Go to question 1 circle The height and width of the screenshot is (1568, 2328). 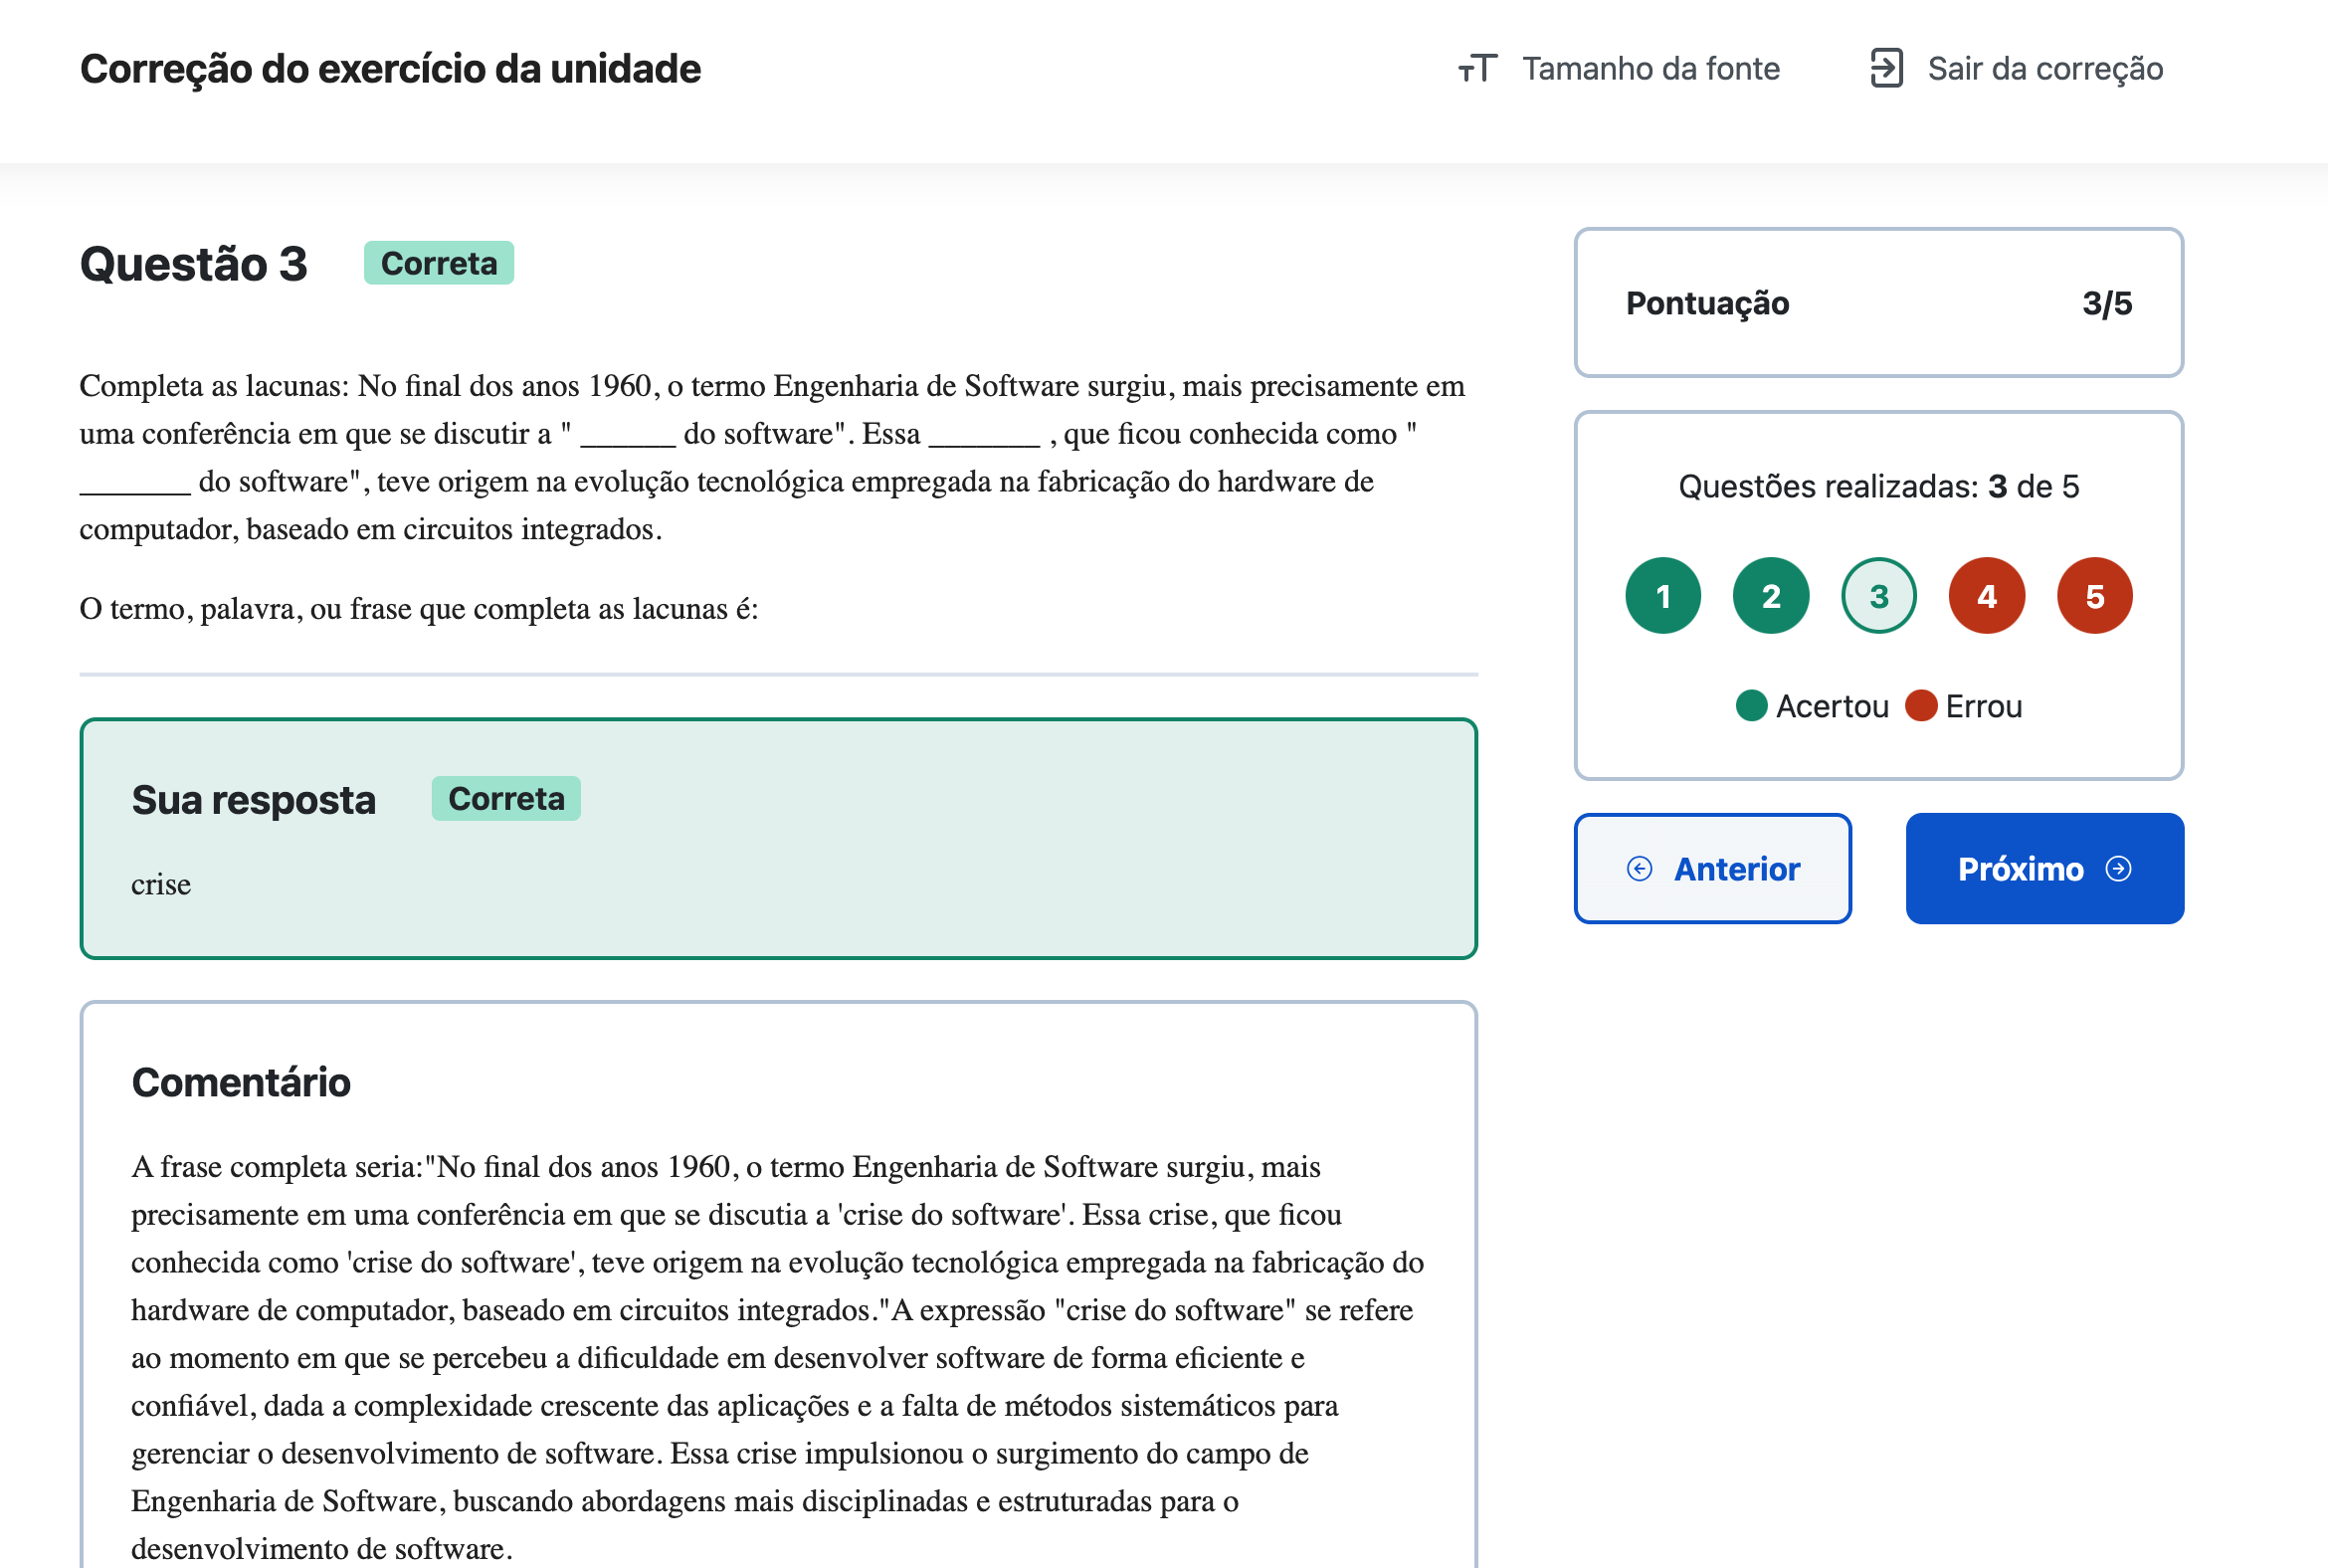(x=1663, y=596)
